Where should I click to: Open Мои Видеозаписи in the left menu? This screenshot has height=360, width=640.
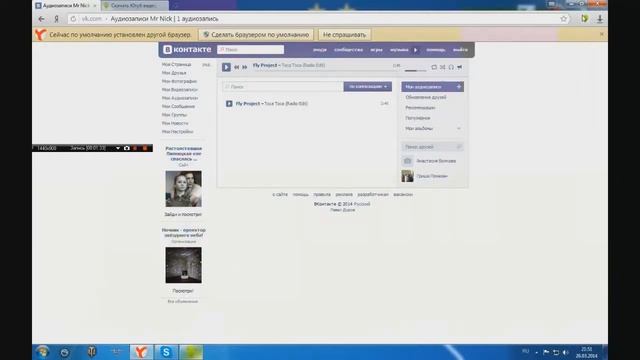pyautogui.click(x=180, y=89)
